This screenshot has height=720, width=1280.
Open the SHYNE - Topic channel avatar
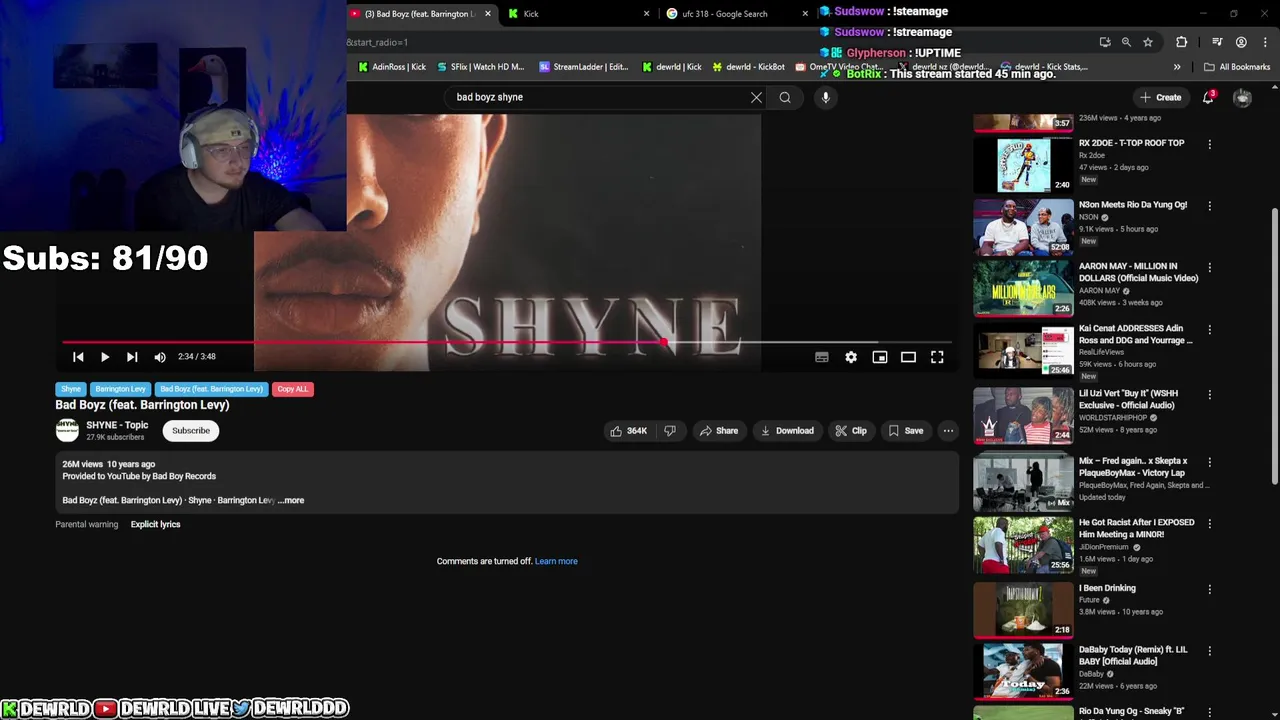coord(67,430)
